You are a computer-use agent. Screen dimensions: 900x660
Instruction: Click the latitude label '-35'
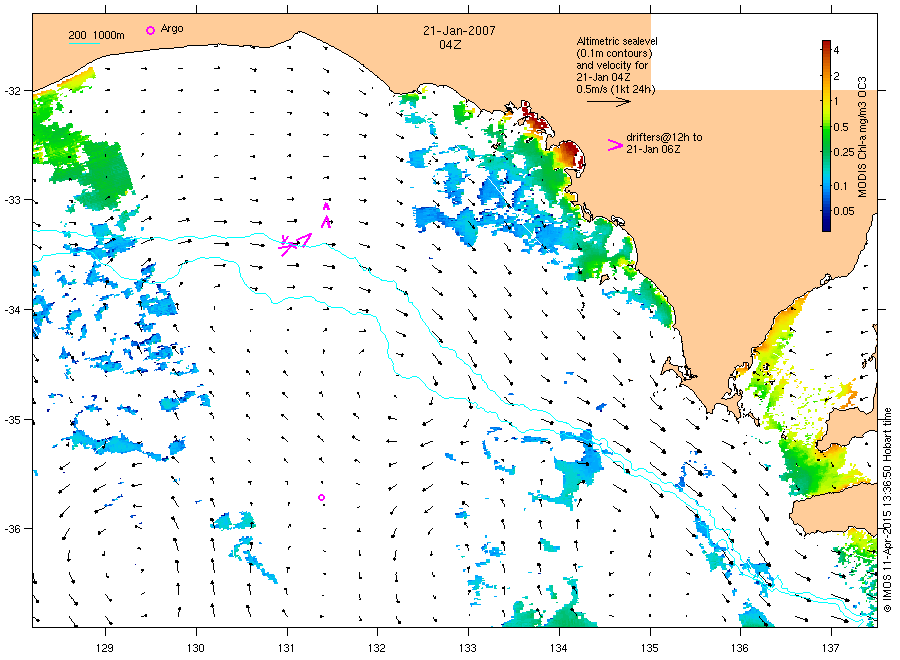[x=11, y=420]
